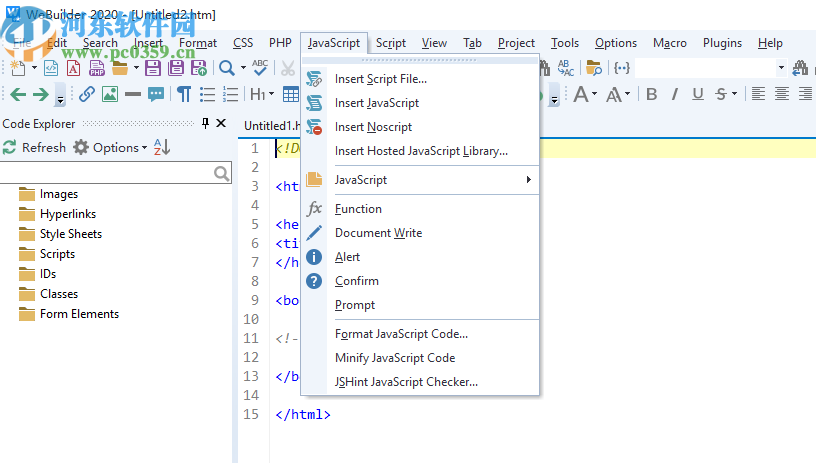Toggle italic formatting

674,95
